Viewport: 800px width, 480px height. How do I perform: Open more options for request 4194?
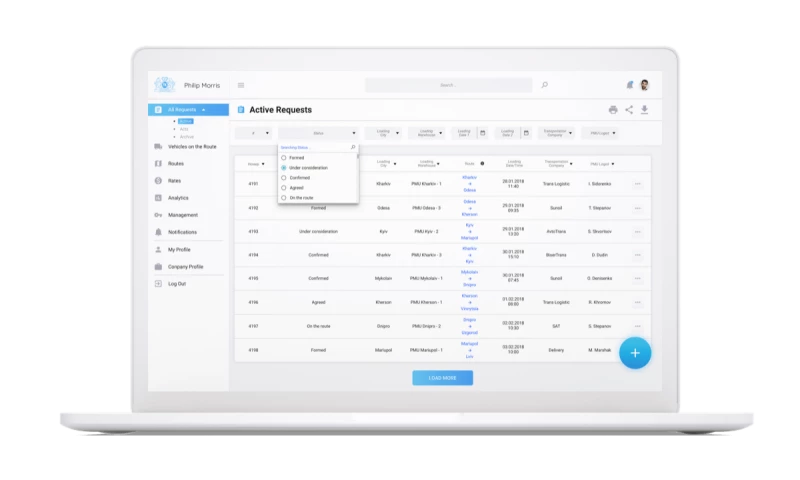[x=637, y=255]
